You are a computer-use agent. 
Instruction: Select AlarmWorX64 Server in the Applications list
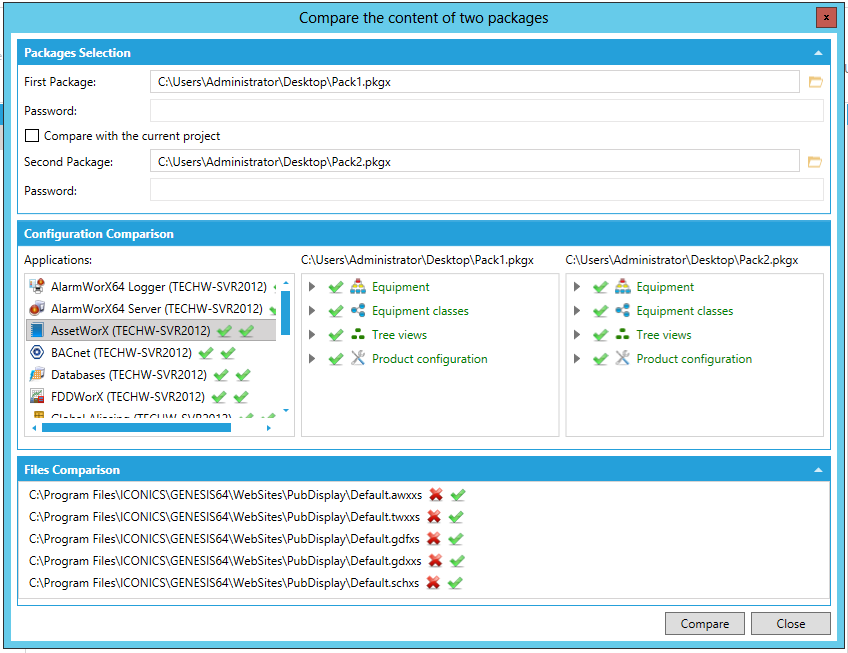(x=156, y=309)
